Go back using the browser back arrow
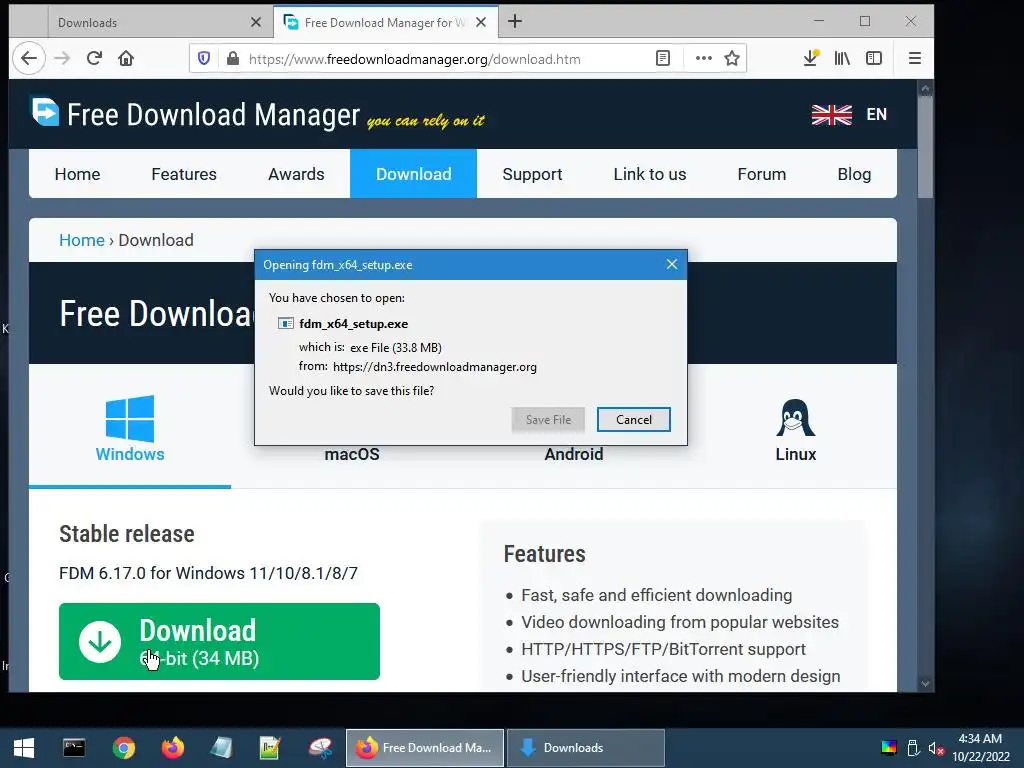 pyautogui.click(x=29, y=58)
